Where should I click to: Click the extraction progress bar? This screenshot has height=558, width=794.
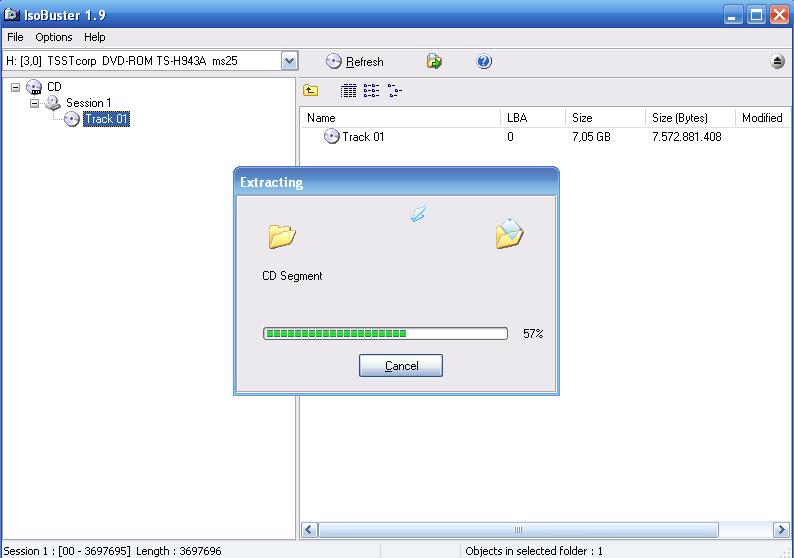click(x=385, y=333)
